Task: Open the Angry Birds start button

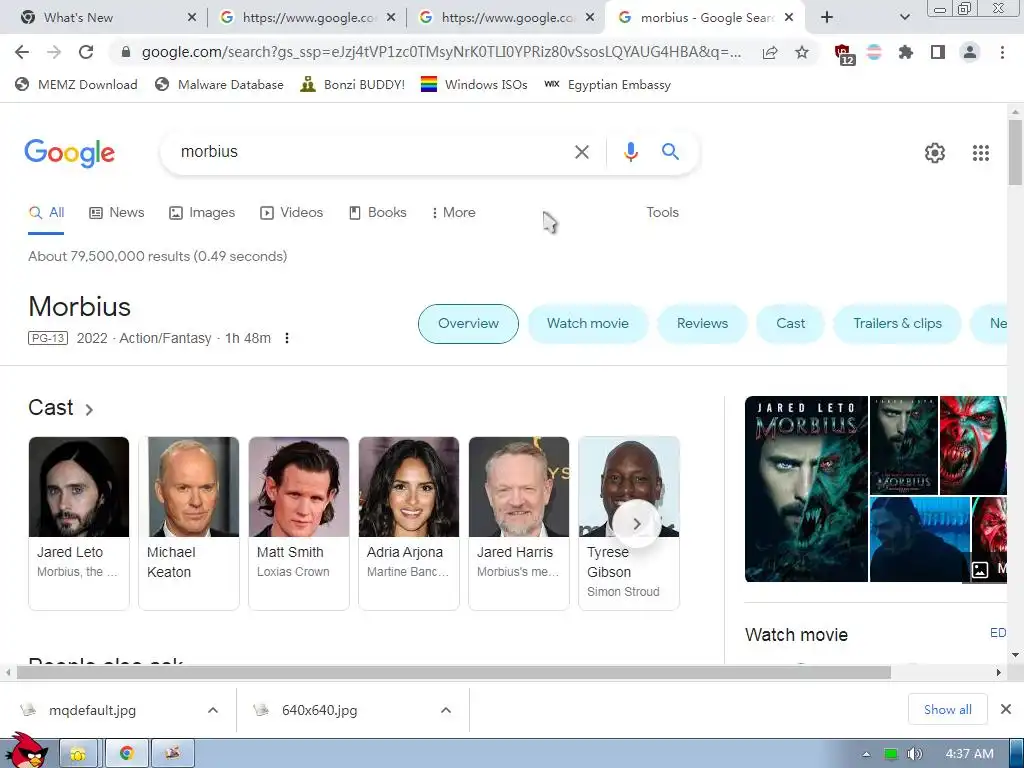Action: click(27, 751)
